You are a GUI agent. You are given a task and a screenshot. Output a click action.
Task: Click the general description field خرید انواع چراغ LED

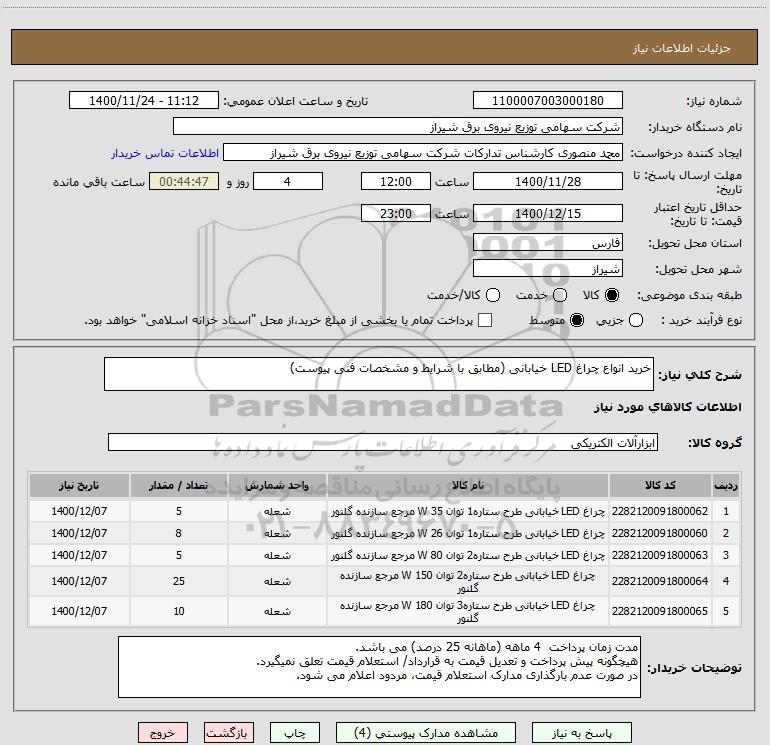coord(379,374)
